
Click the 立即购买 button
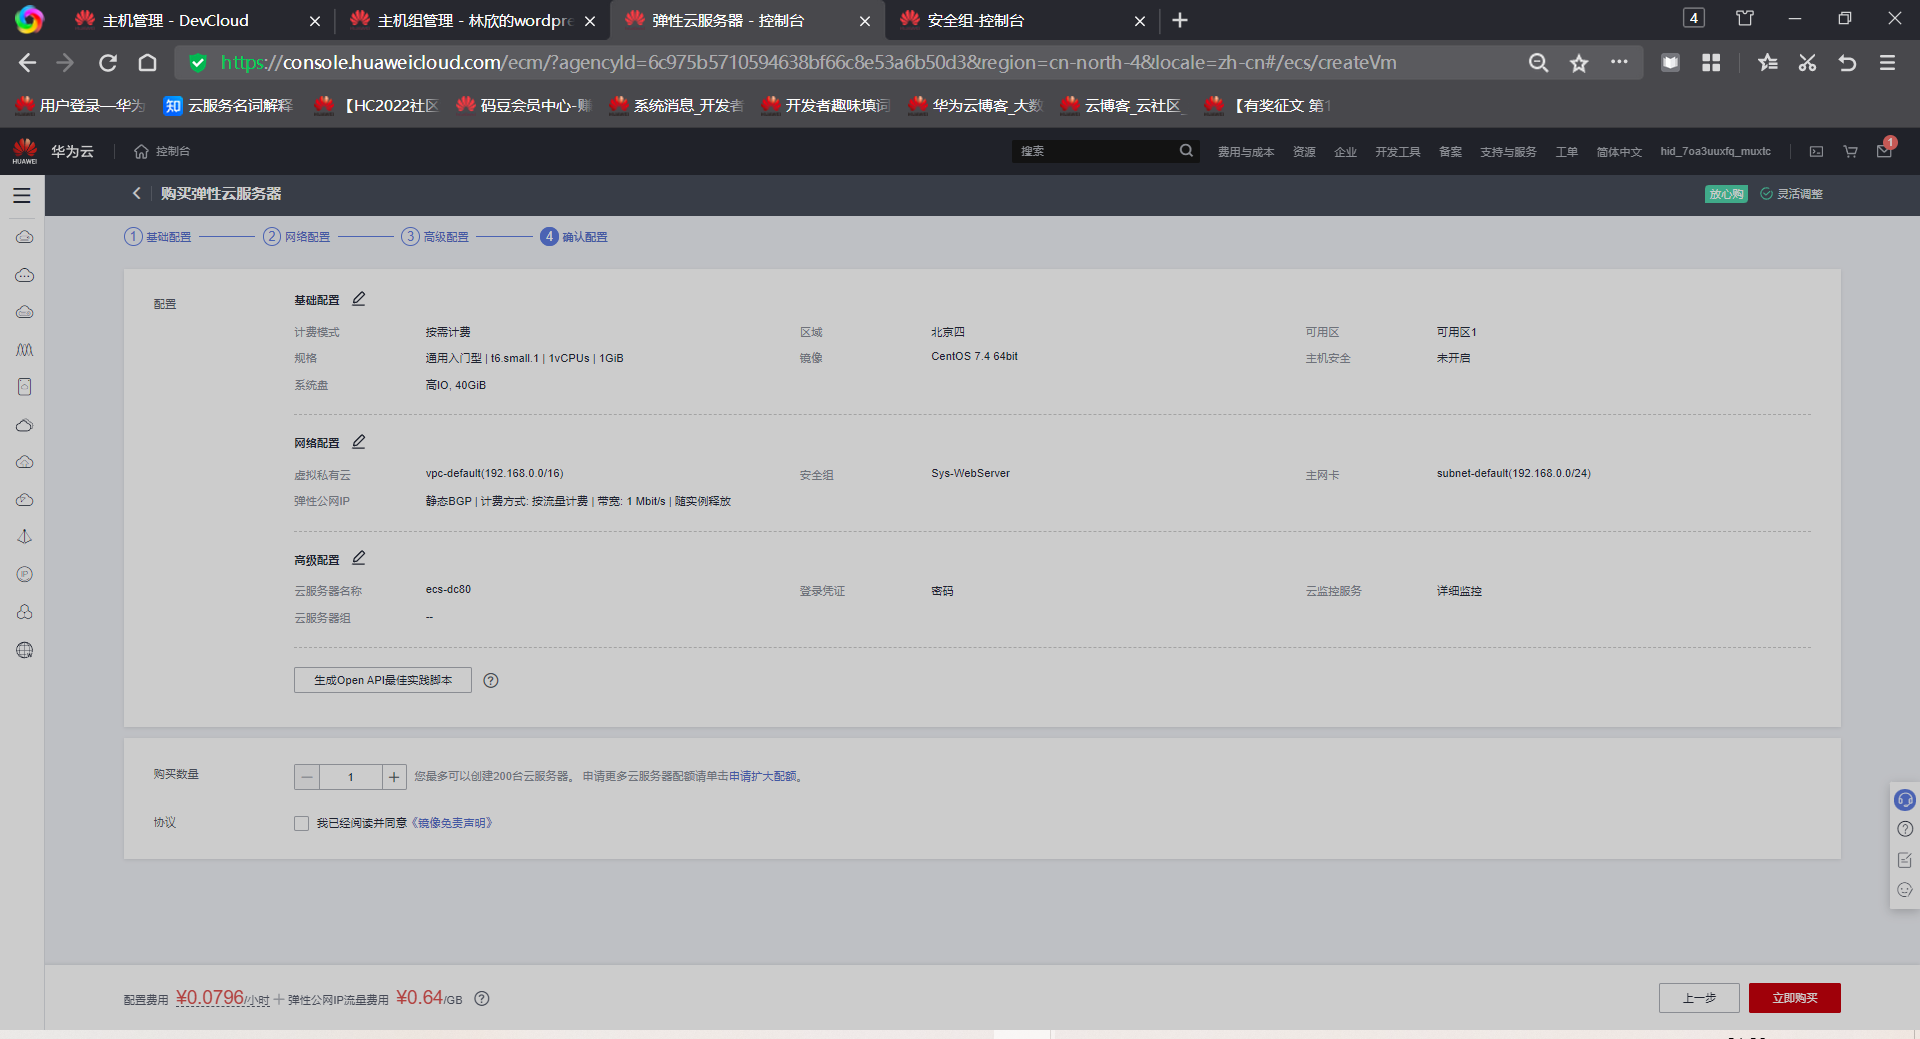pos(1795,998)
